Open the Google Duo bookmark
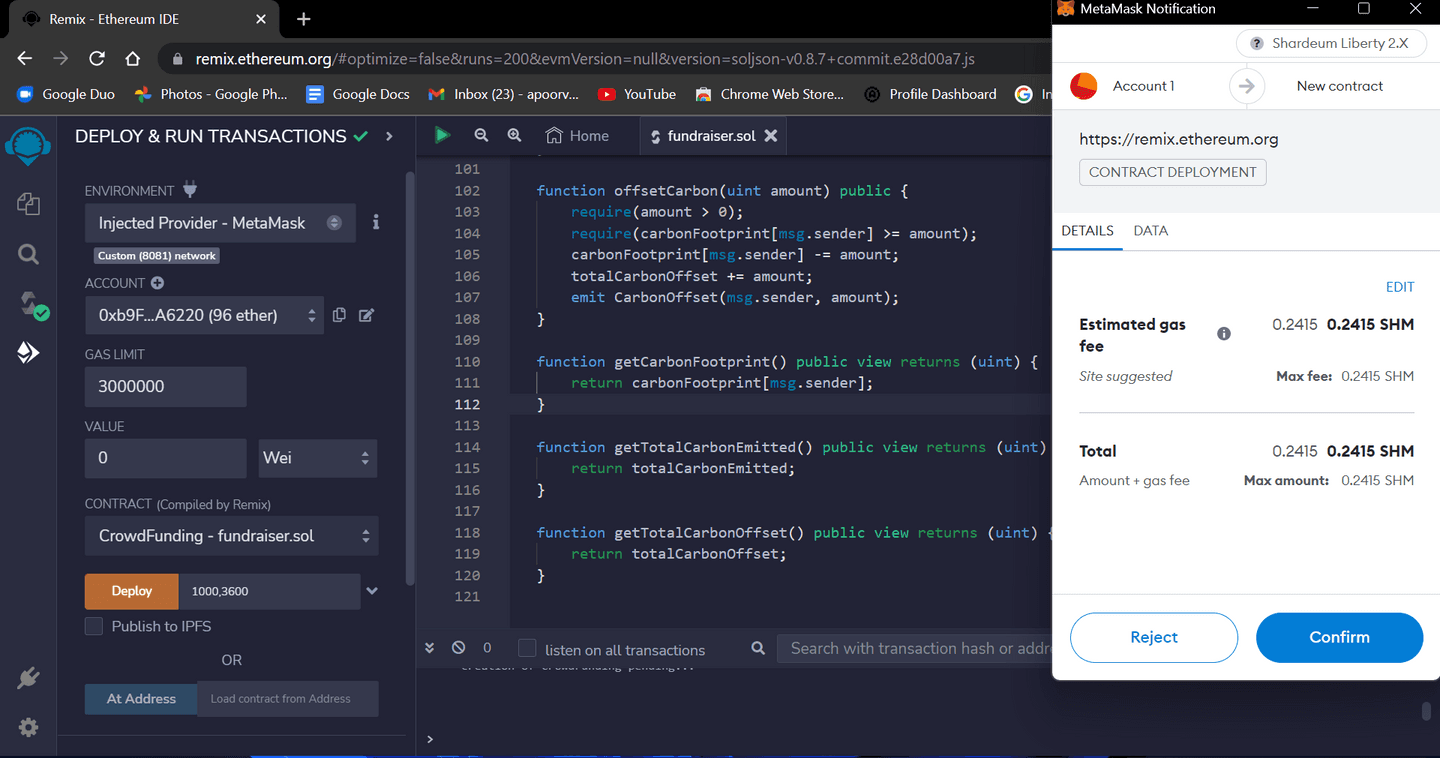The height and width of the screenshot is (758, 1440). [66, 94]
